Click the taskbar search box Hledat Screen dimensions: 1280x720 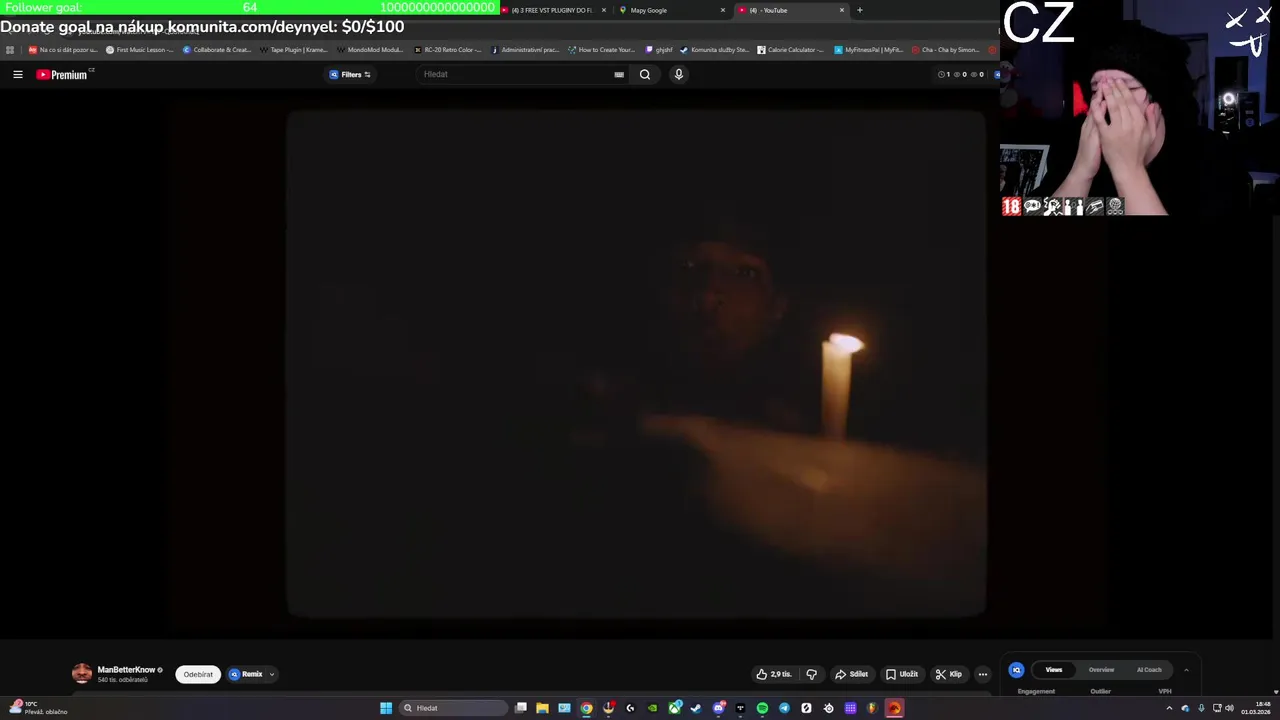(453, 708)
